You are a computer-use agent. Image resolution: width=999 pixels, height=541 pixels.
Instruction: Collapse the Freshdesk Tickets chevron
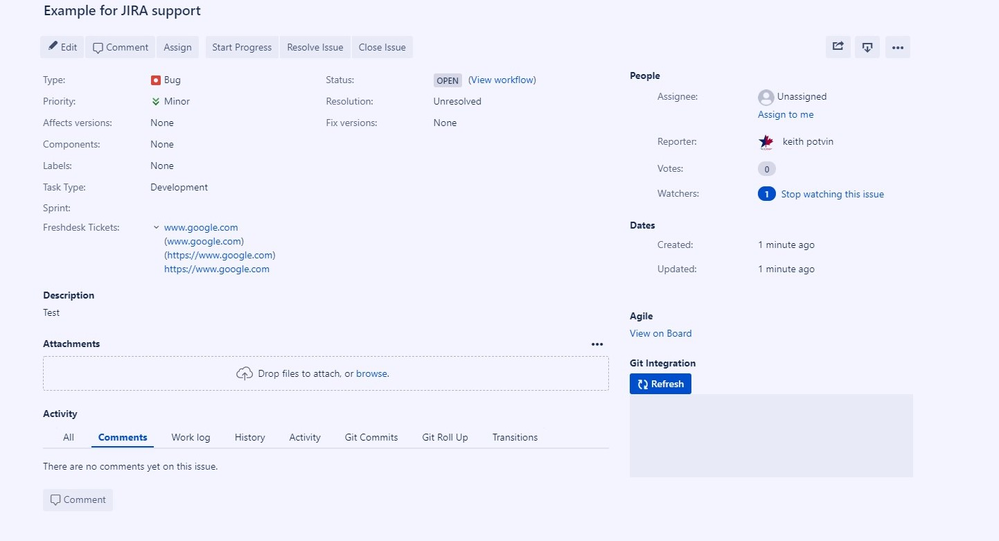click(x=156, y=227)
